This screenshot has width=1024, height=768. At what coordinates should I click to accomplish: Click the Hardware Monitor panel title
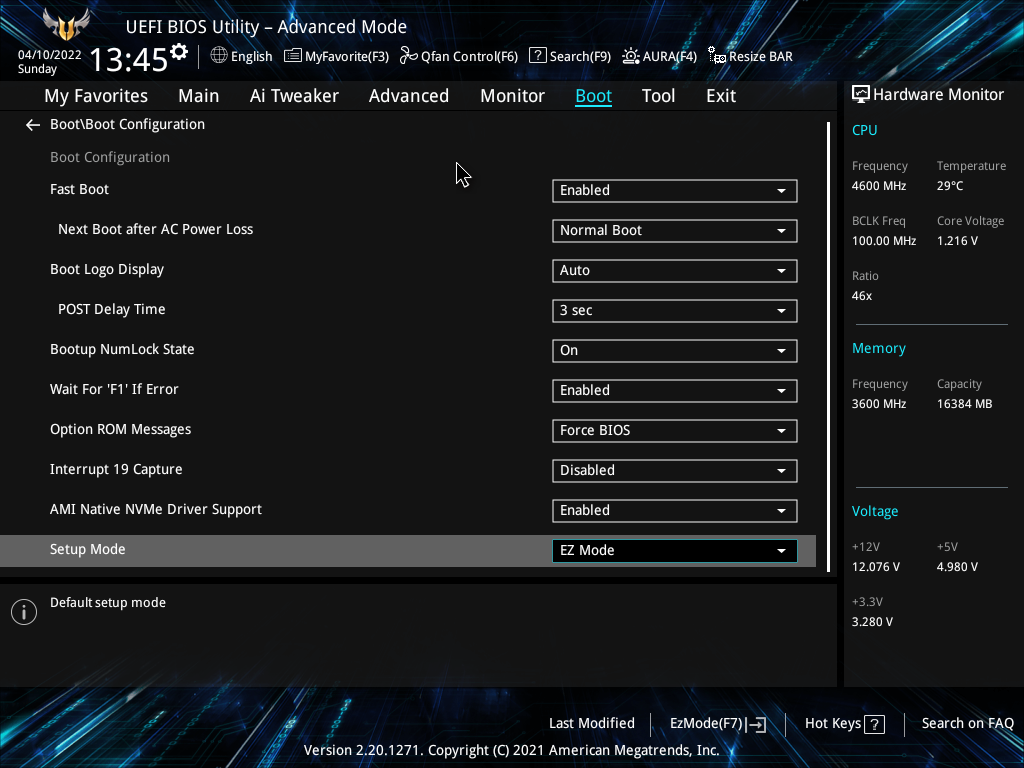(x=938, y=95)
